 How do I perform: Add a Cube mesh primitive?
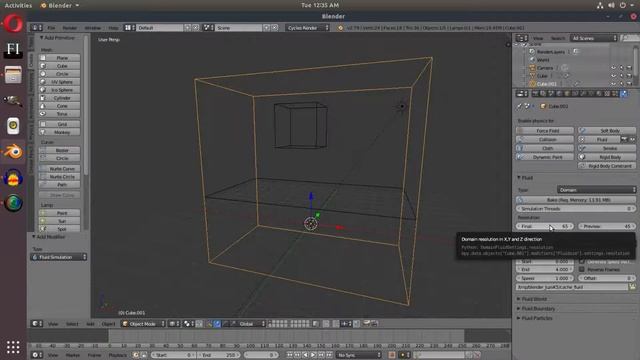[x=60, y=66]
